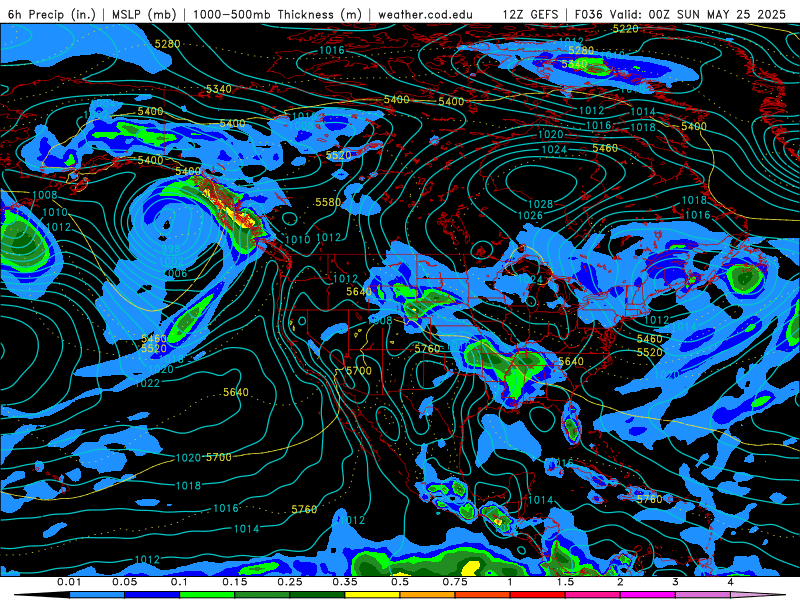The height and width of the screenshot is (600, 800).
Task: Click the light orange 0.5 legend swatch
Action: [427, 595]
